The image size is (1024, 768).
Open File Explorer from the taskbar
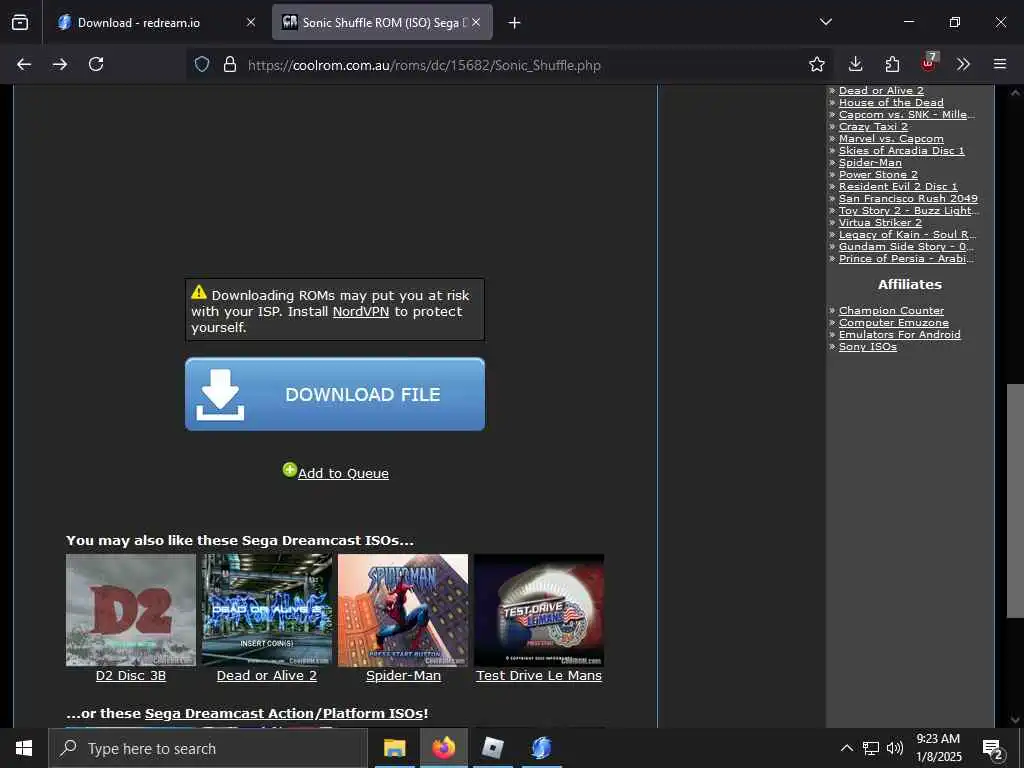(394, 748)
